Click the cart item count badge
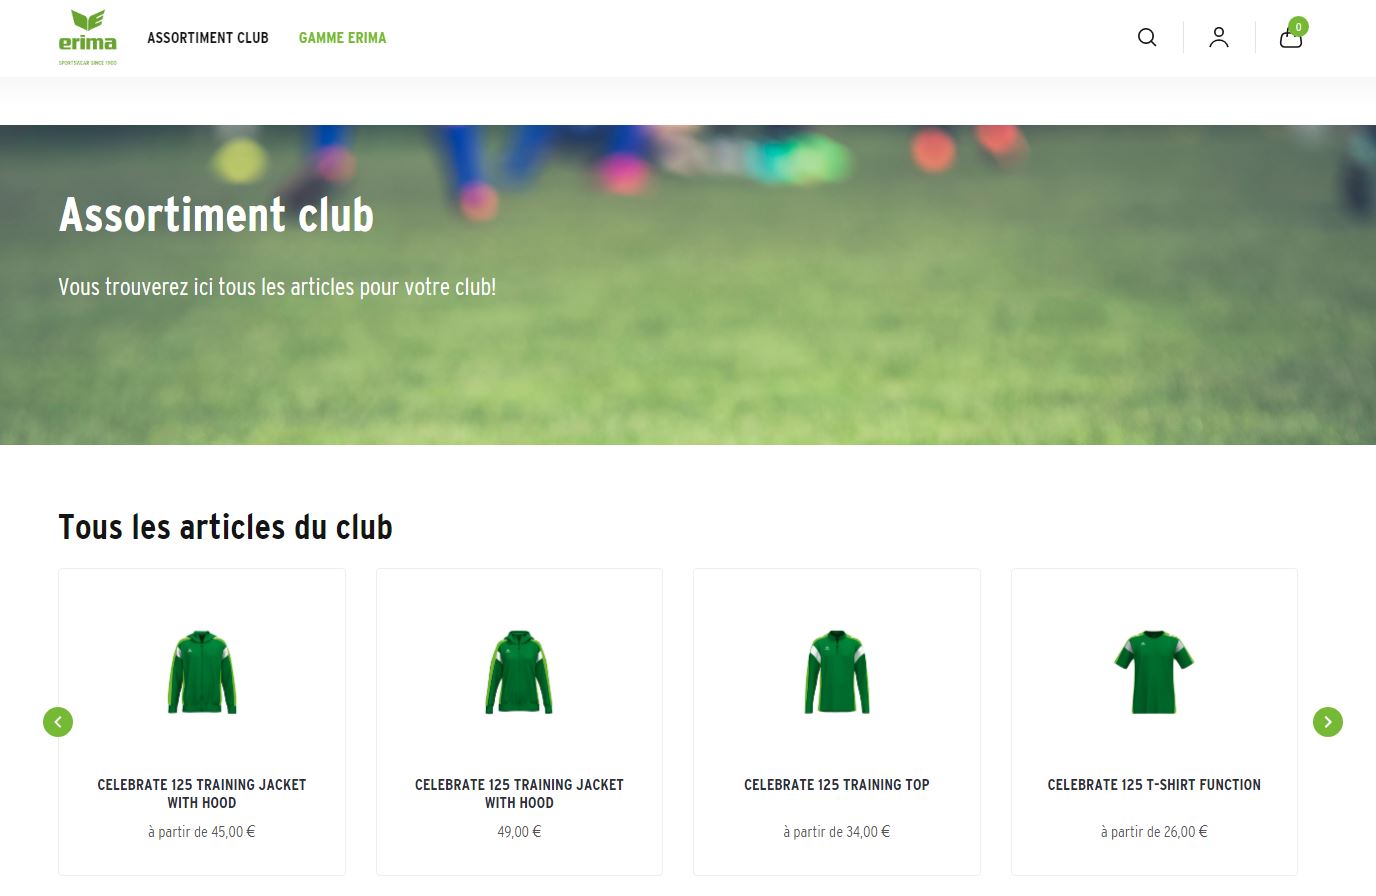The height and width of the screenshot is (896, 1376). coord(1298,27)
